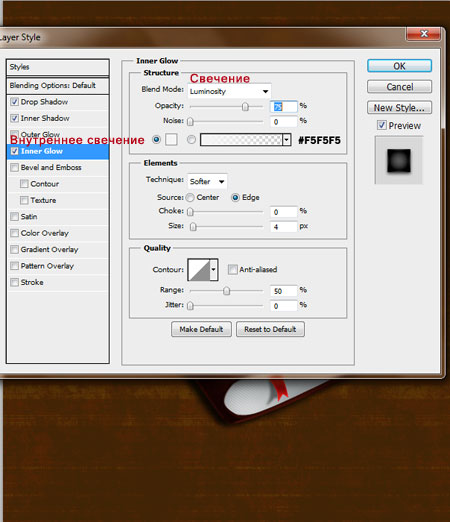
Task: Enable the Satin checkbox
Action: (14, 217)
